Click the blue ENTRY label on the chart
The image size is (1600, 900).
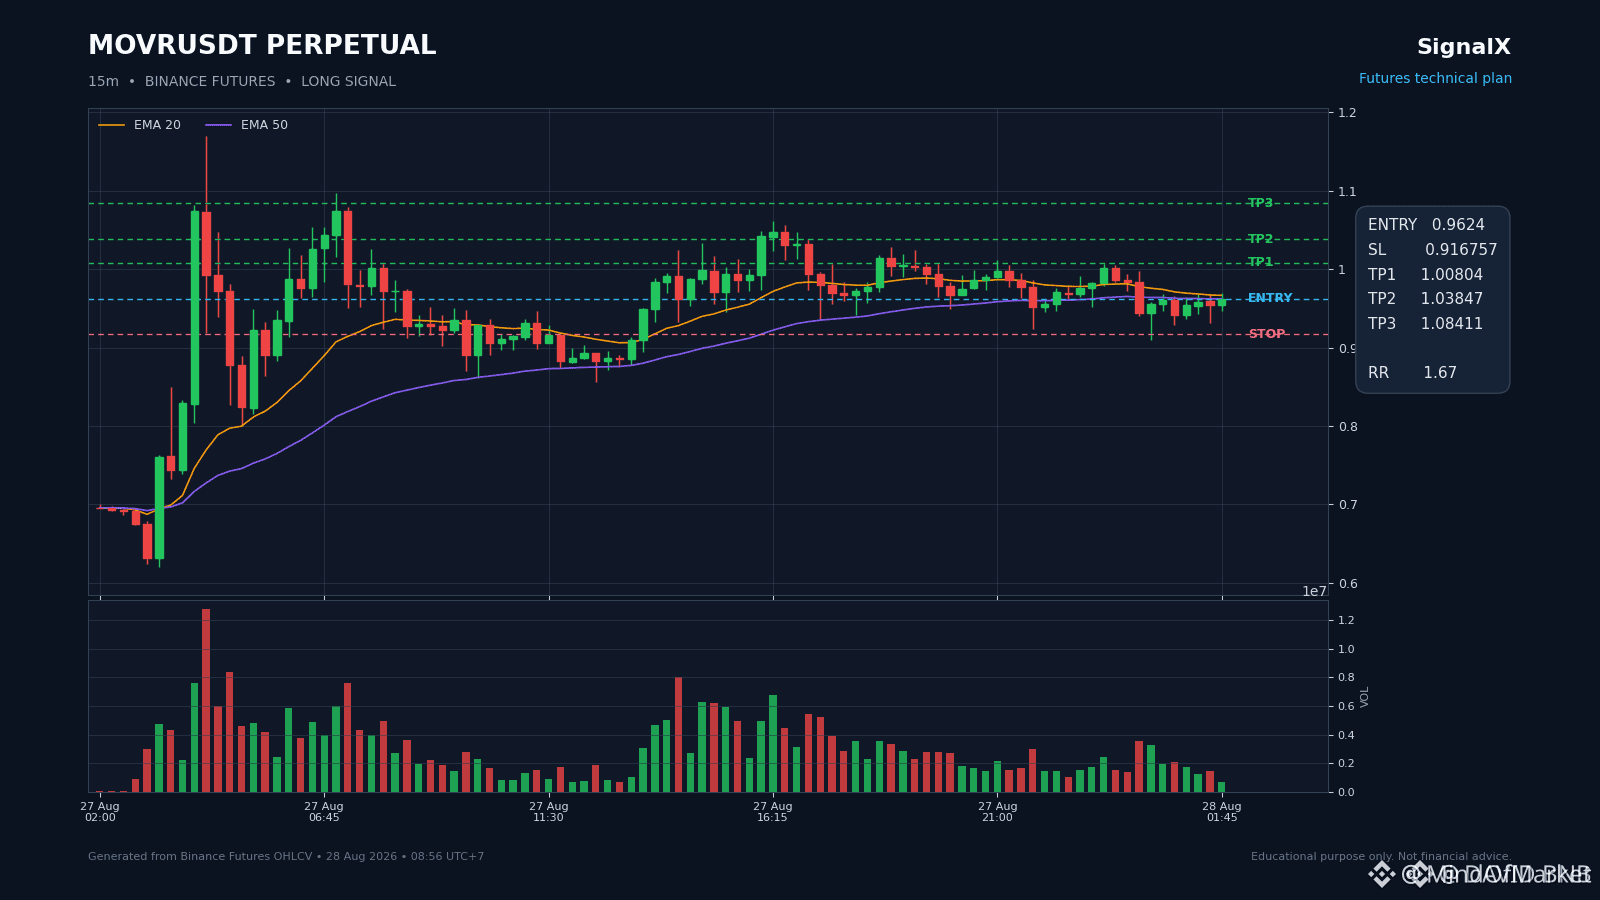pyautogui.click(x=1270, y=298)
